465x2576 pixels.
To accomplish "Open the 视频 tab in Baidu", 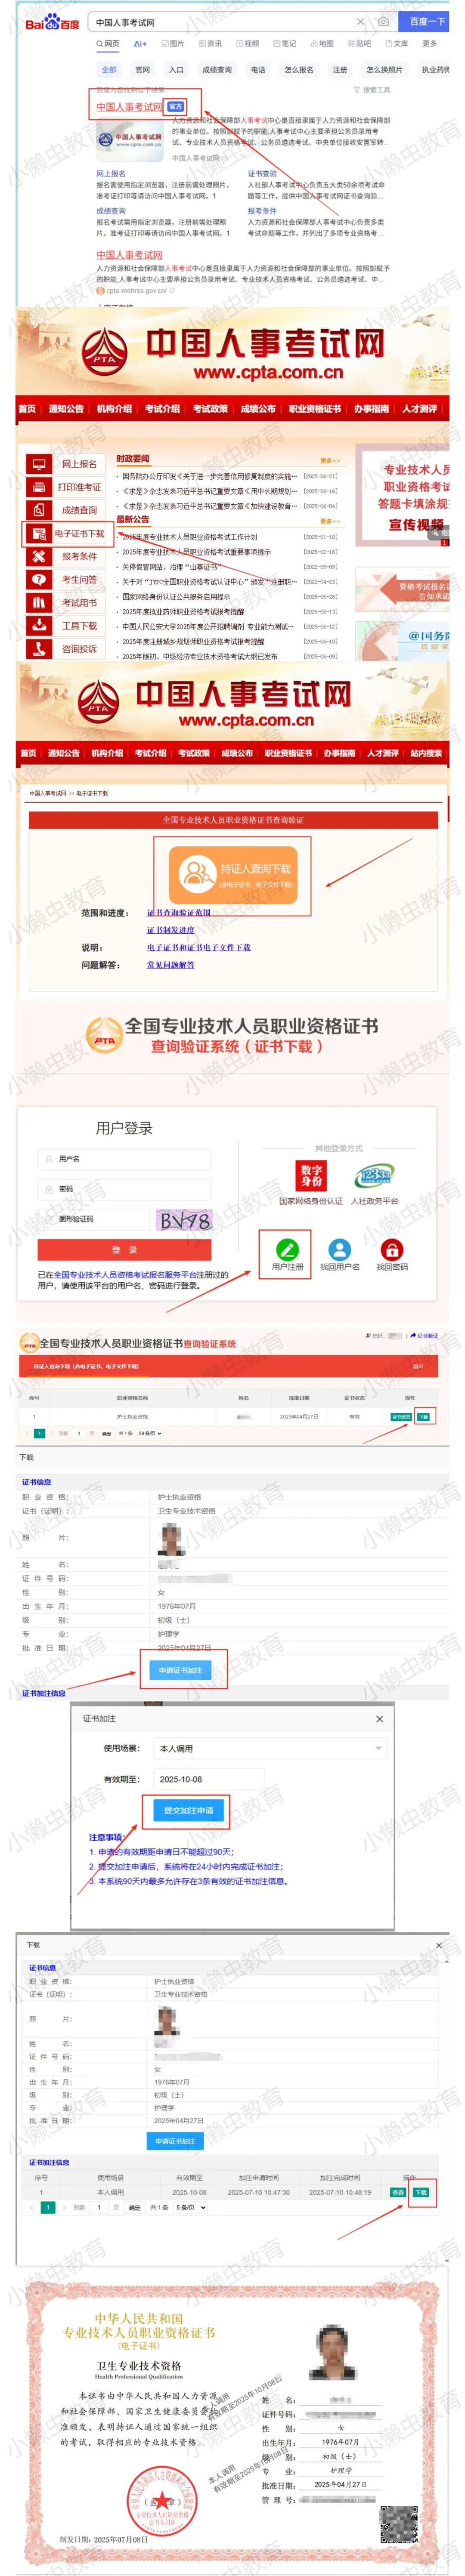I will click(248, 44).
